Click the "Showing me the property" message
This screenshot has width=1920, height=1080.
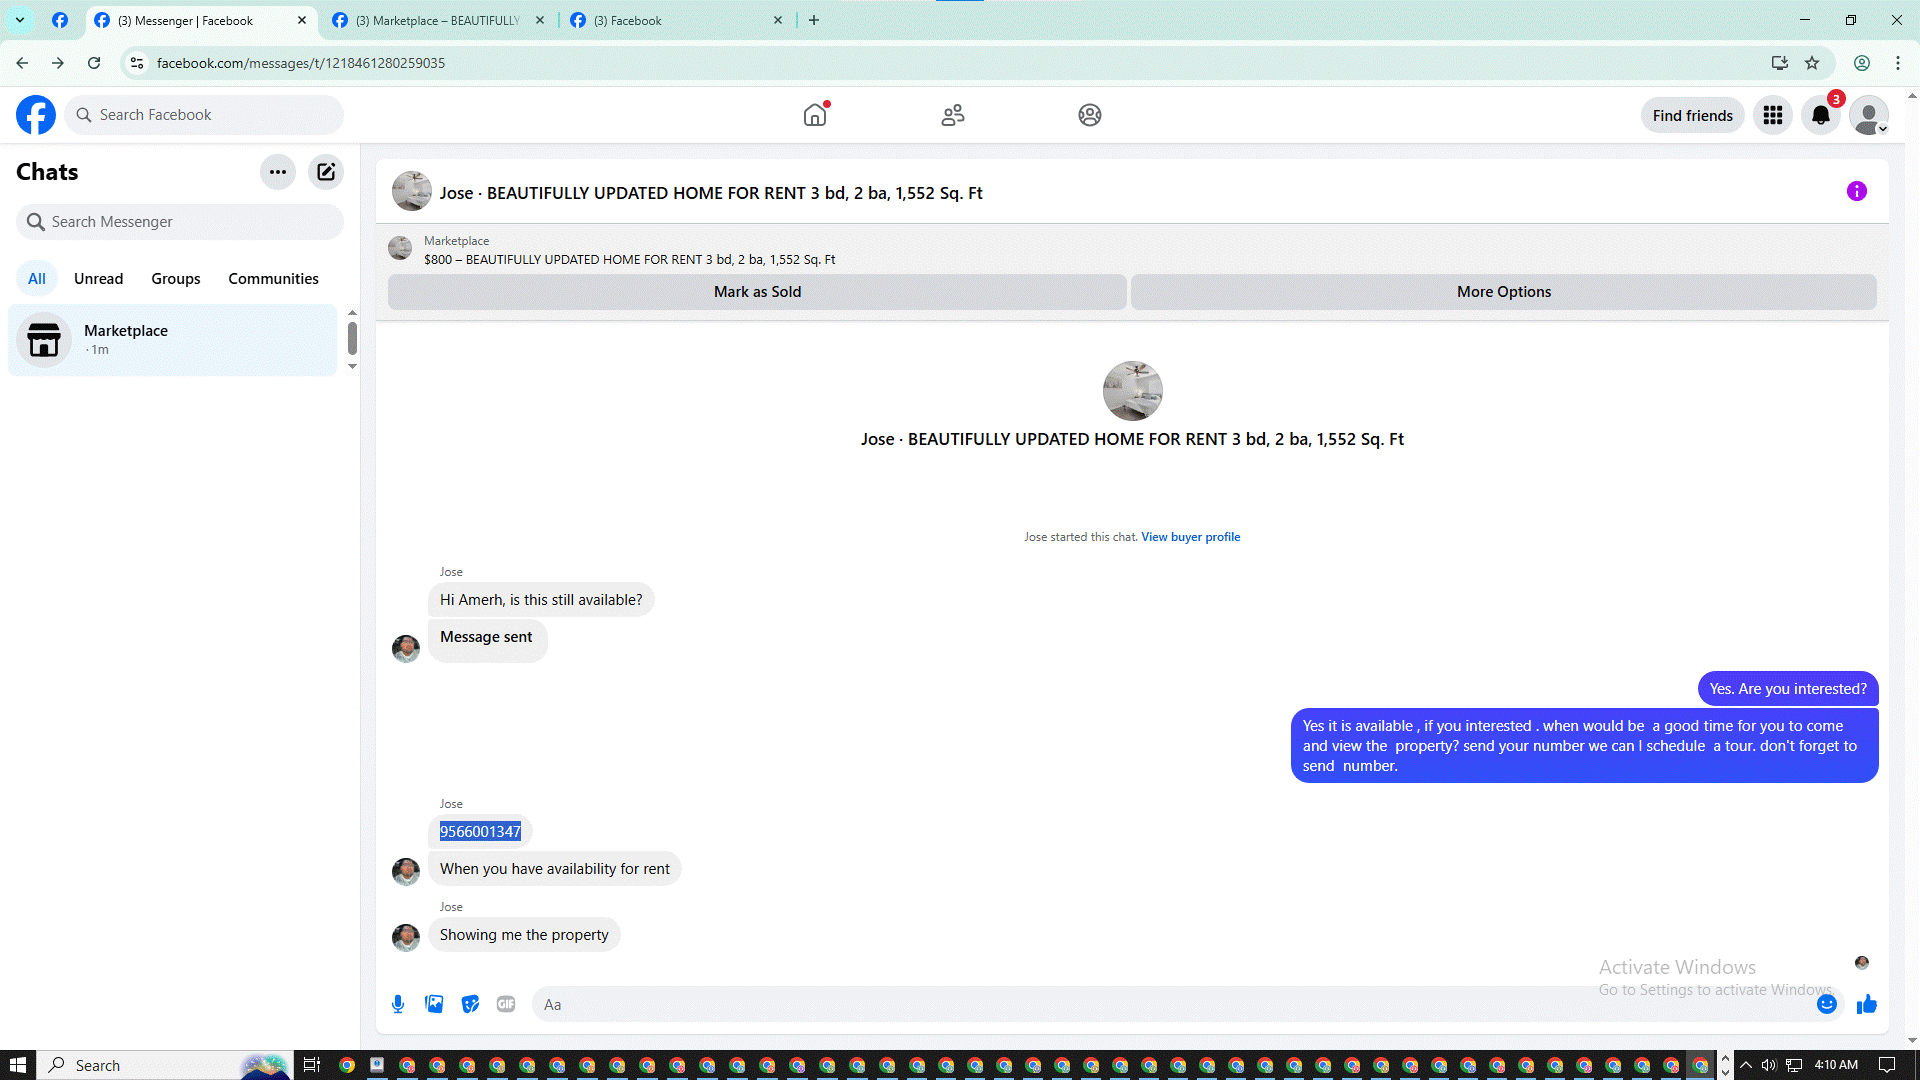[524, 935]
